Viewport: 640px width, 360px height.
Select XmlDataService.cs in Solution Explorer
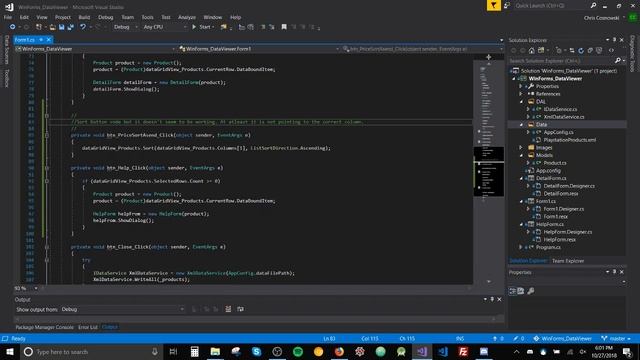coord(564,117)
